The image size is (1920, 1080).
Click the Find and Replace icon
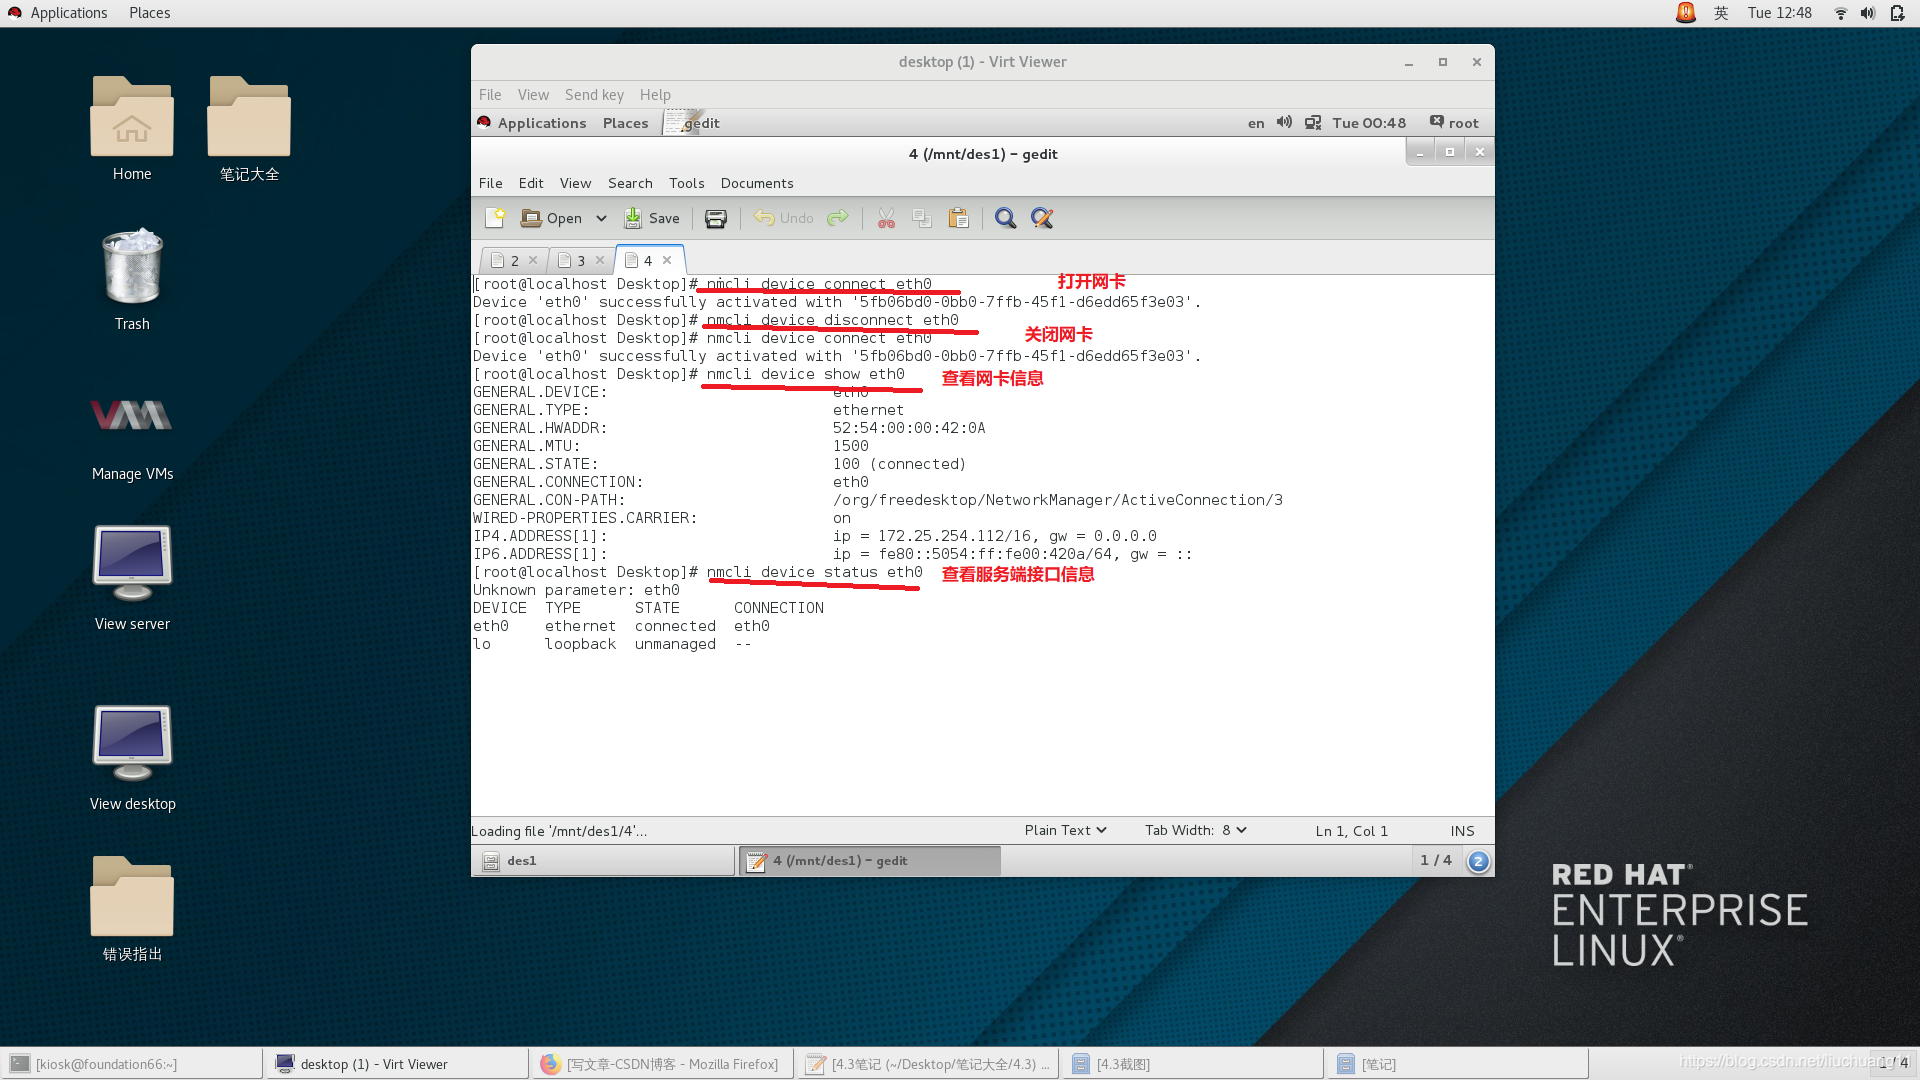1042,218
